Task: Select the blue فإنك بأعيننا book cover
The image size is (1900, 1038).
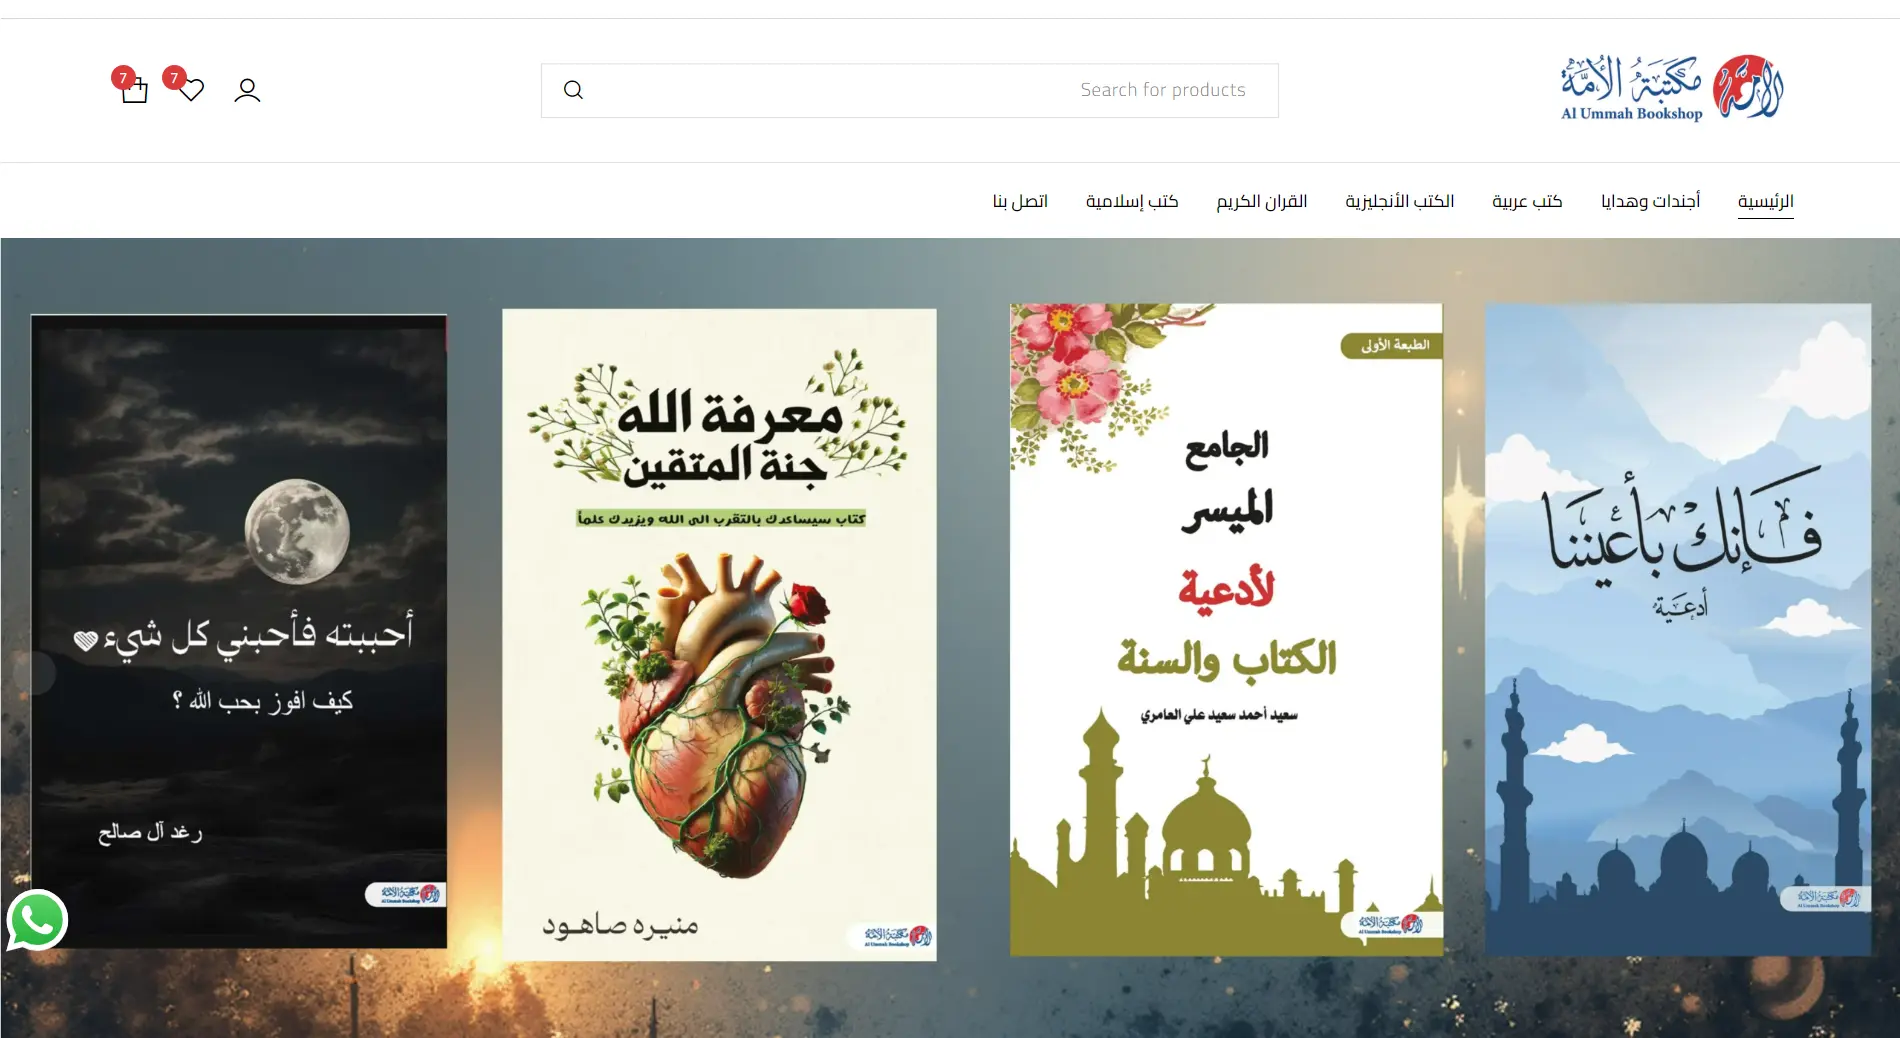Action: pos(1677,630)
